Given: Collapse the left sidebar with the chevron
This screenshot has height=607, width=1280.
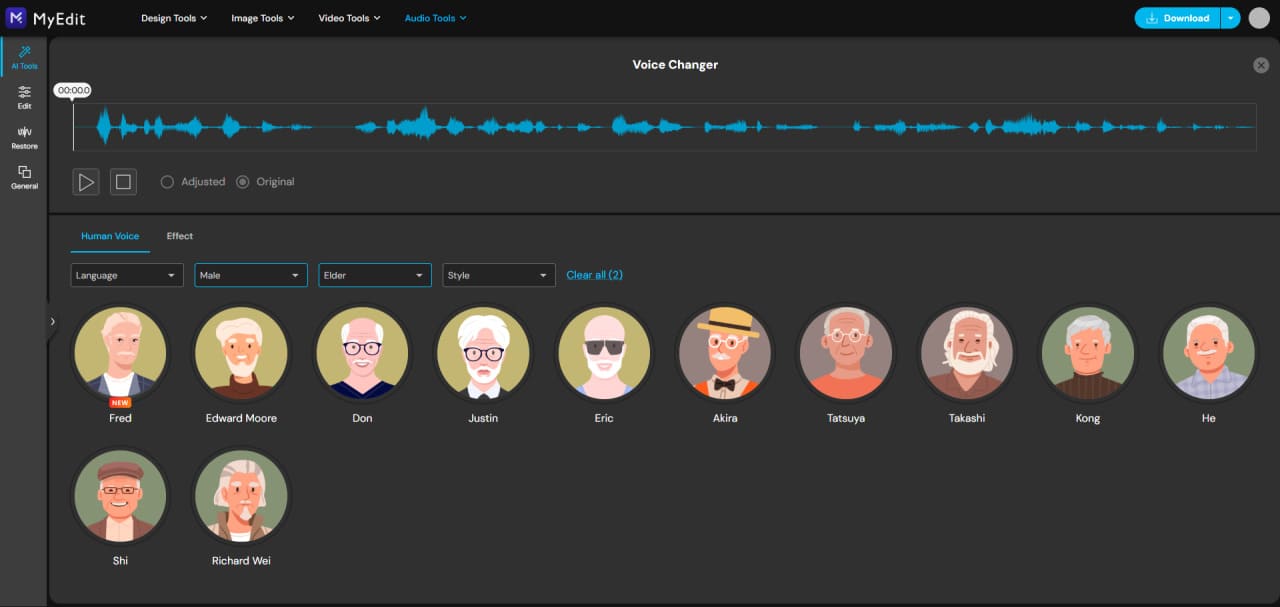Looking at the screenshot, I should (52, 321).
